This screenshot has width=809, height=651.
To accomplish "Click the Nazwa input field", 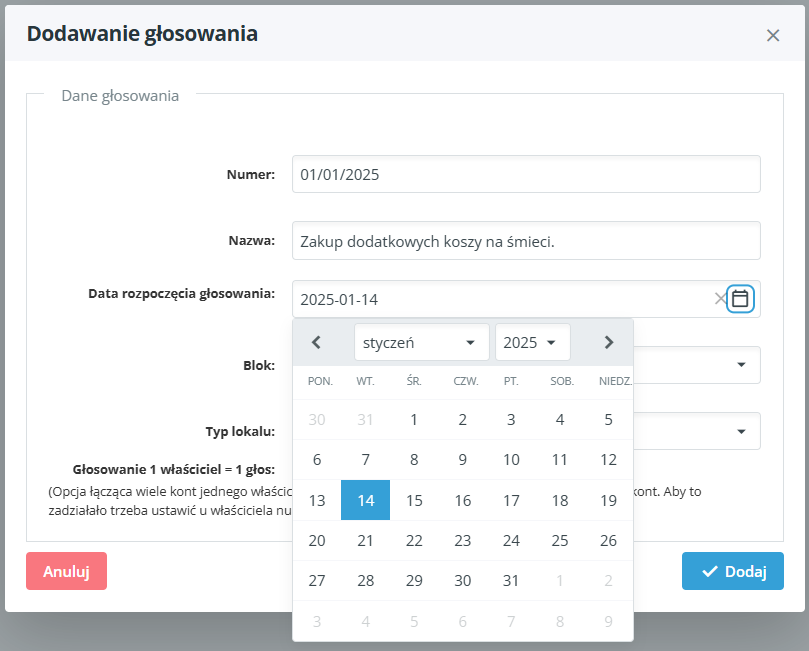I will tap(526, 240).
